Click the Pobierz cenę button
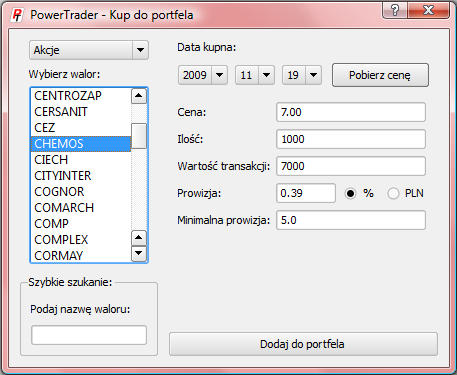 click(380, 75)
